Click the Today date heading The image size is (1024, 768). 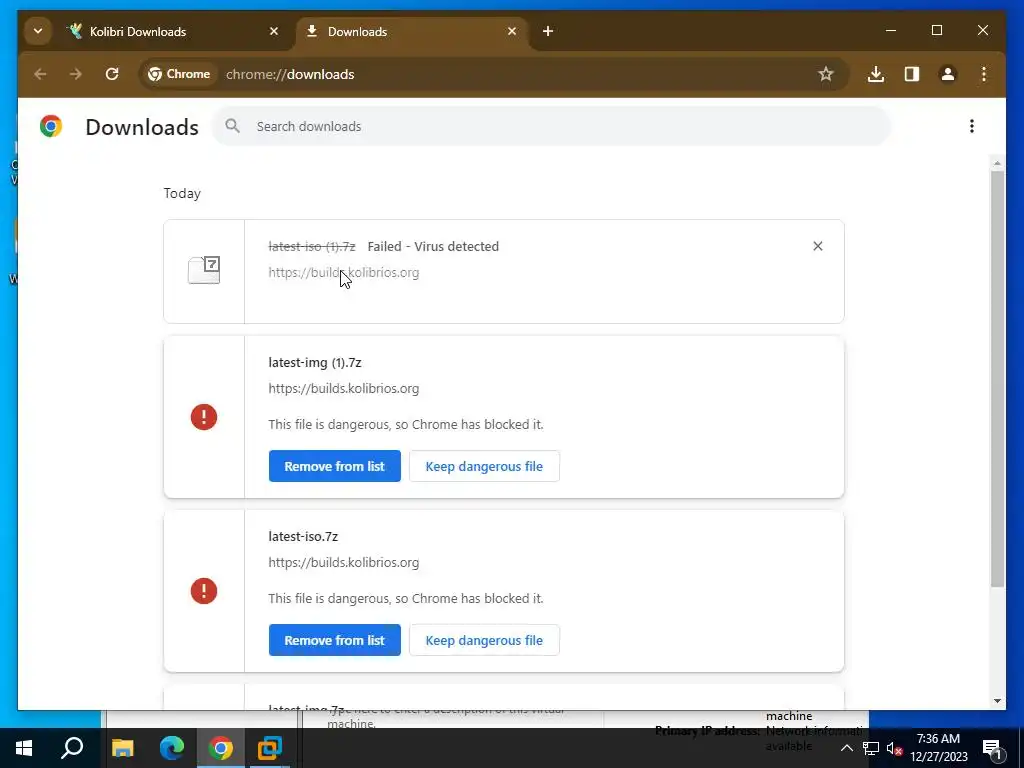182,193
